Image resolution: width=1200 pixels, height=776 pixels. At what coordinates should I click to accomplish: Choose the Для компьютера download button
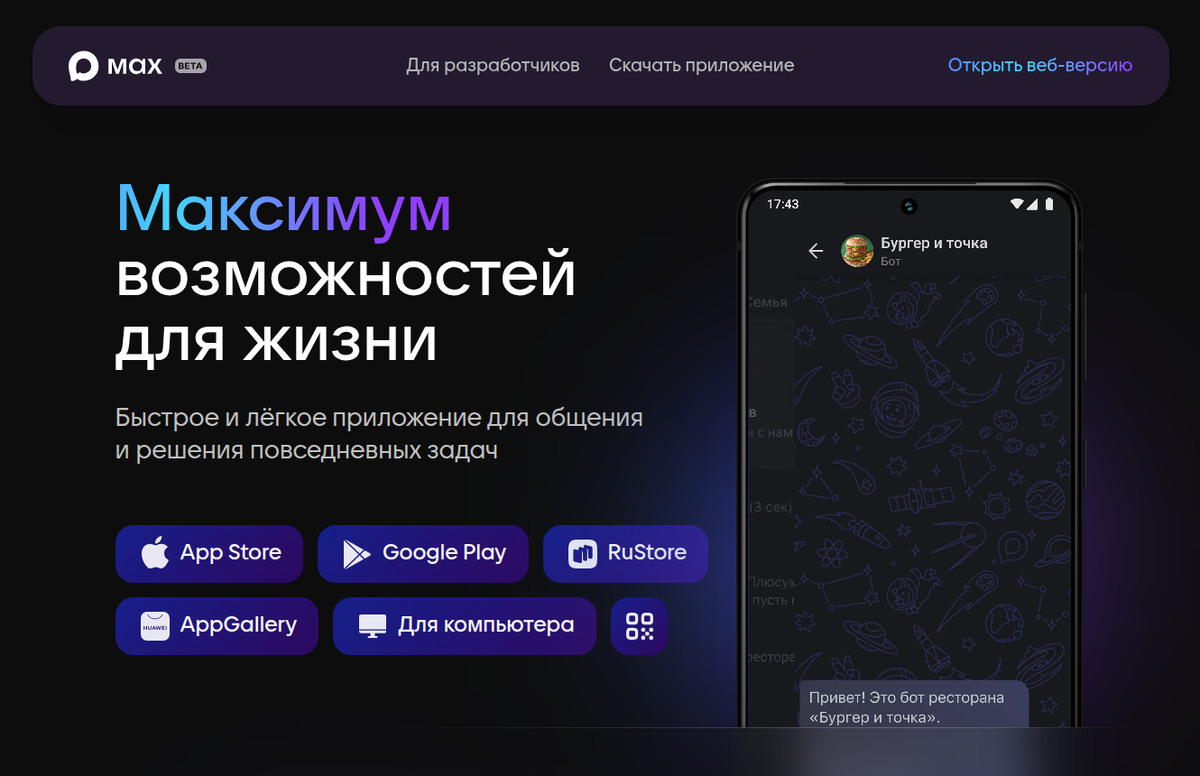click(464, 626)
